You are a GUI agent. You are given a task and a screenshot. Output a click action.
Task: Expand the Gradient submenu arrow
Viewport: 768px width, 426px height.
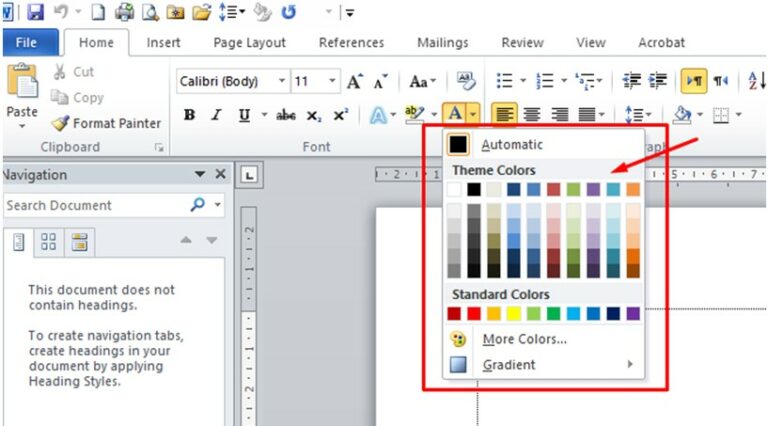(630, 365)
